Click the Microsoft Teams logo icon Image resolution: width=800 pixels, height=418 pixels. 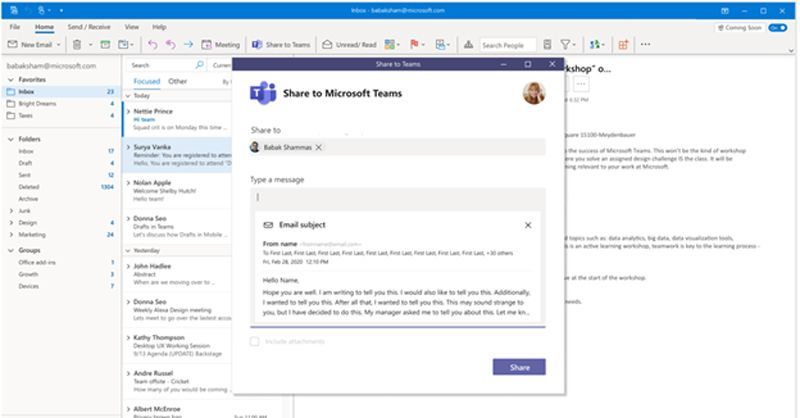click(263, 93)
